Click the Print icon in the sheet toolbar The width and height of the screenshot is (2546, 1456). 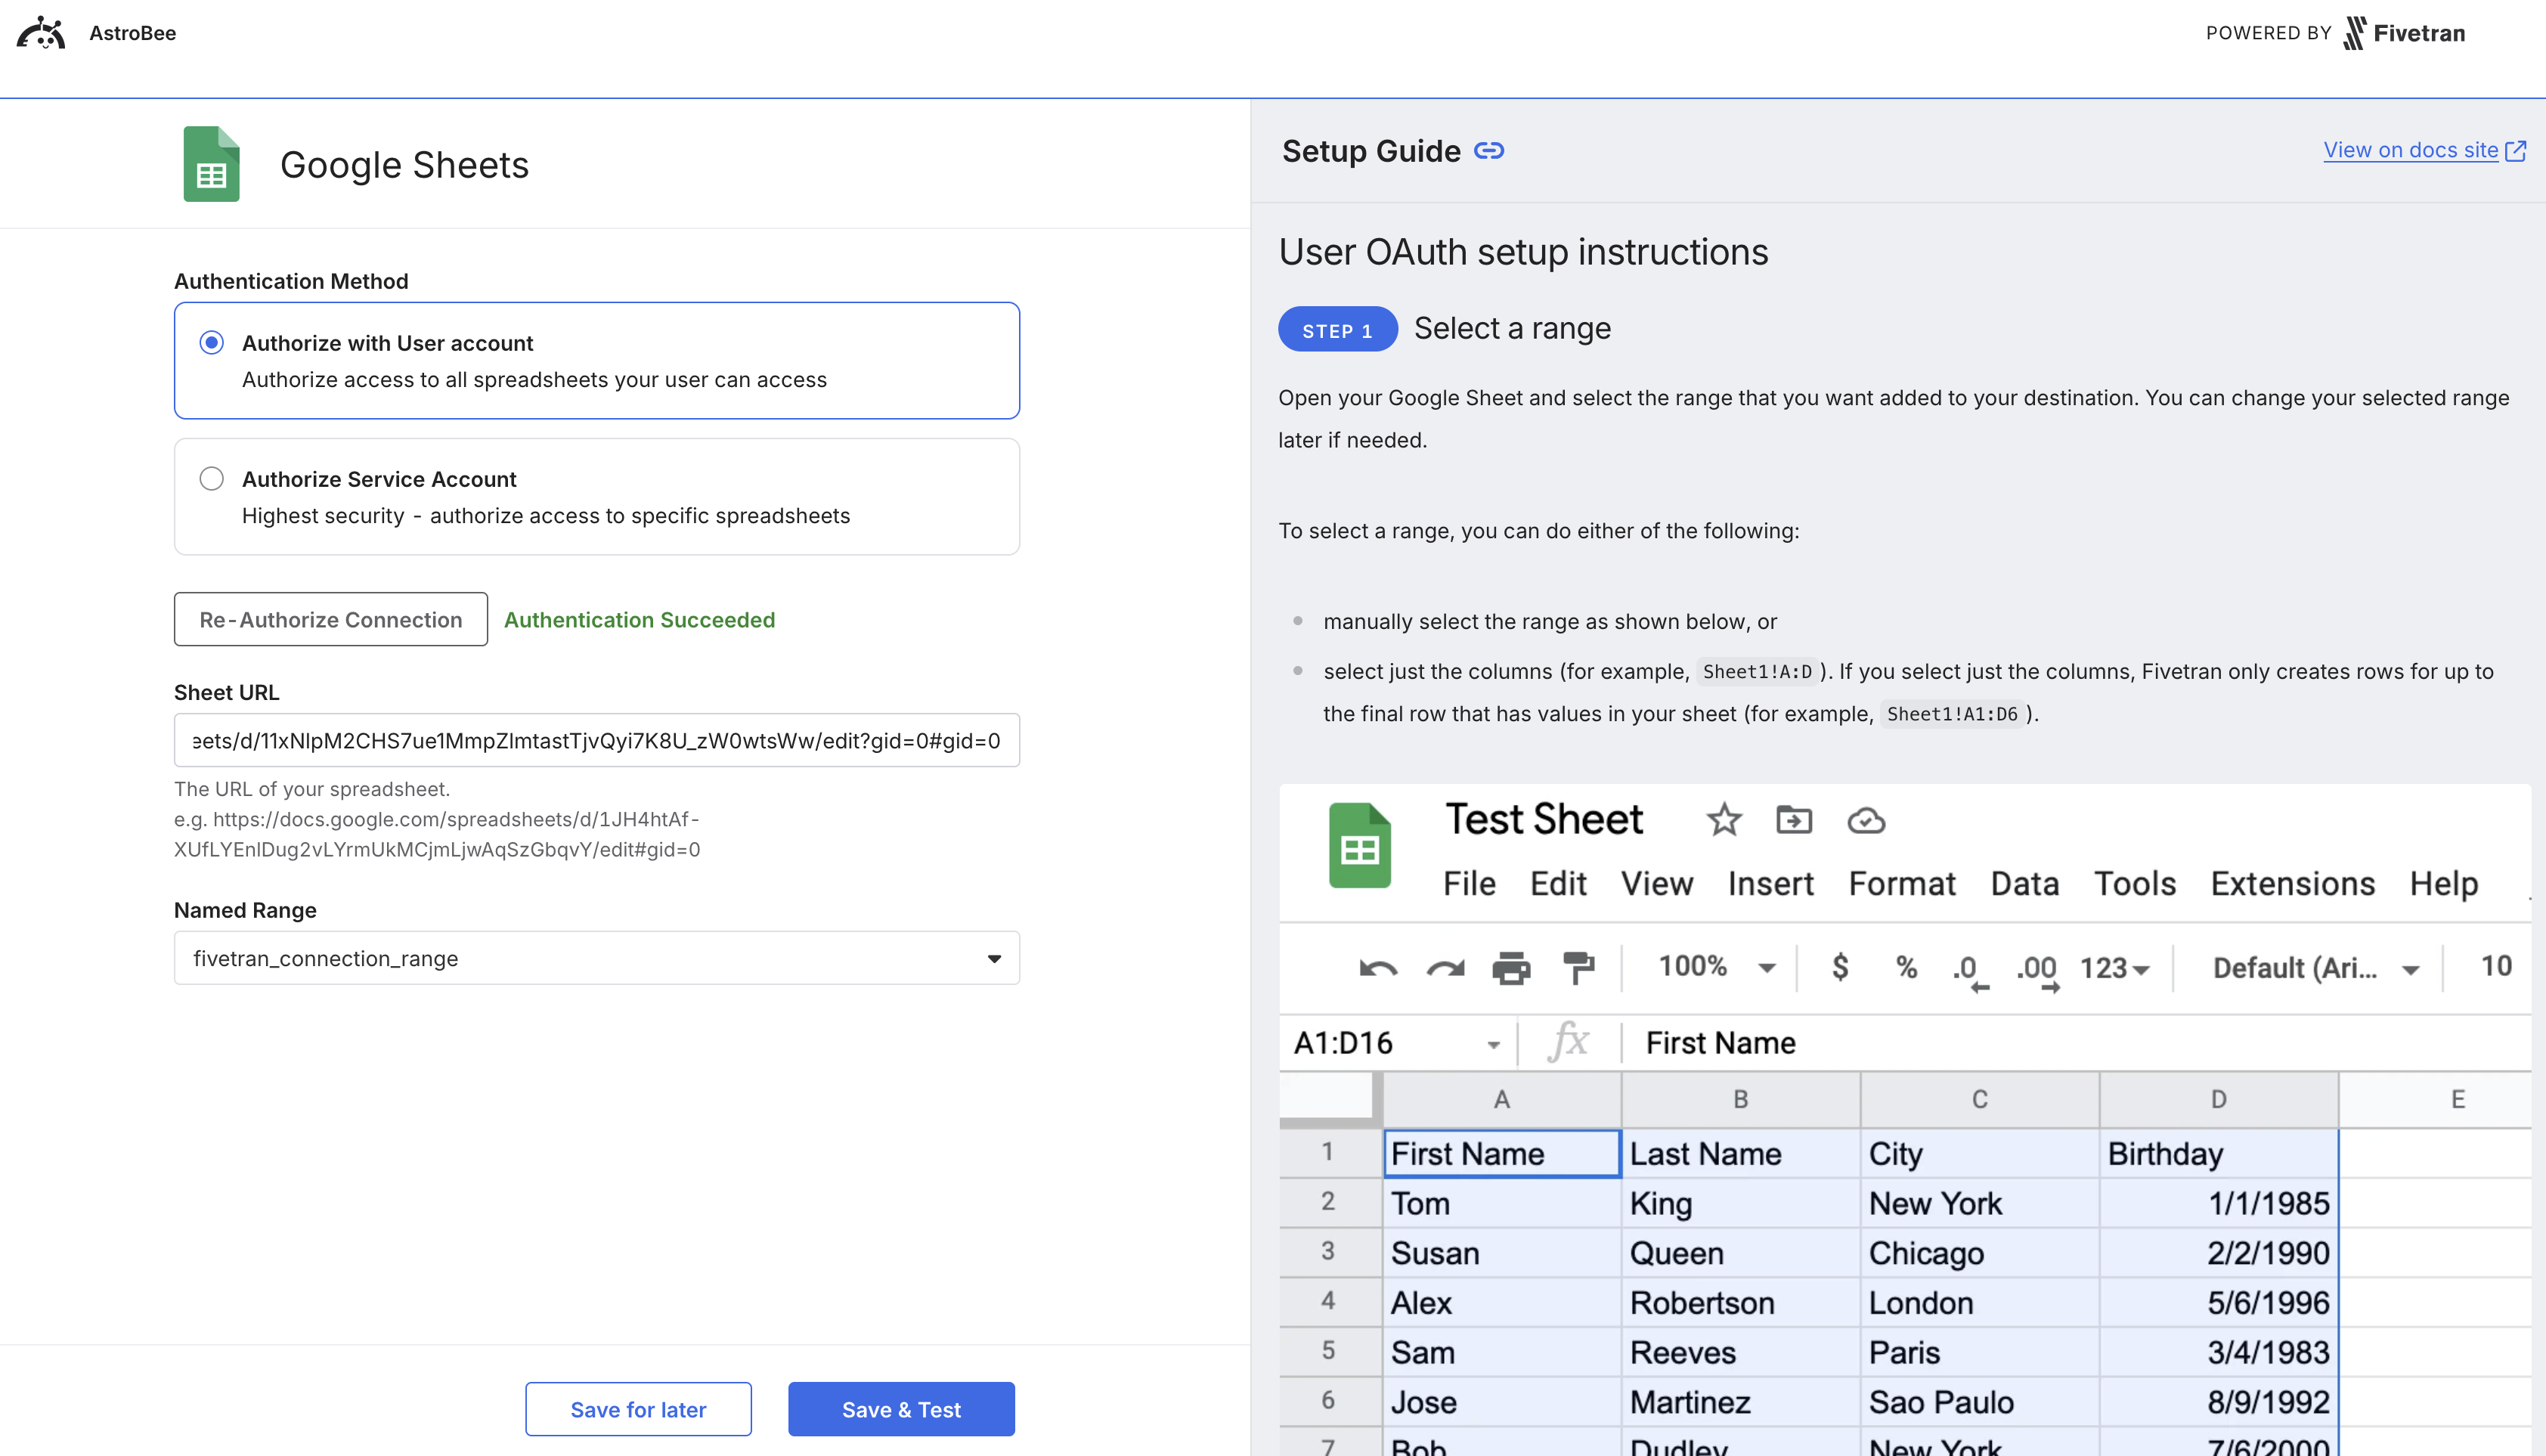[x=1511, y=967]
